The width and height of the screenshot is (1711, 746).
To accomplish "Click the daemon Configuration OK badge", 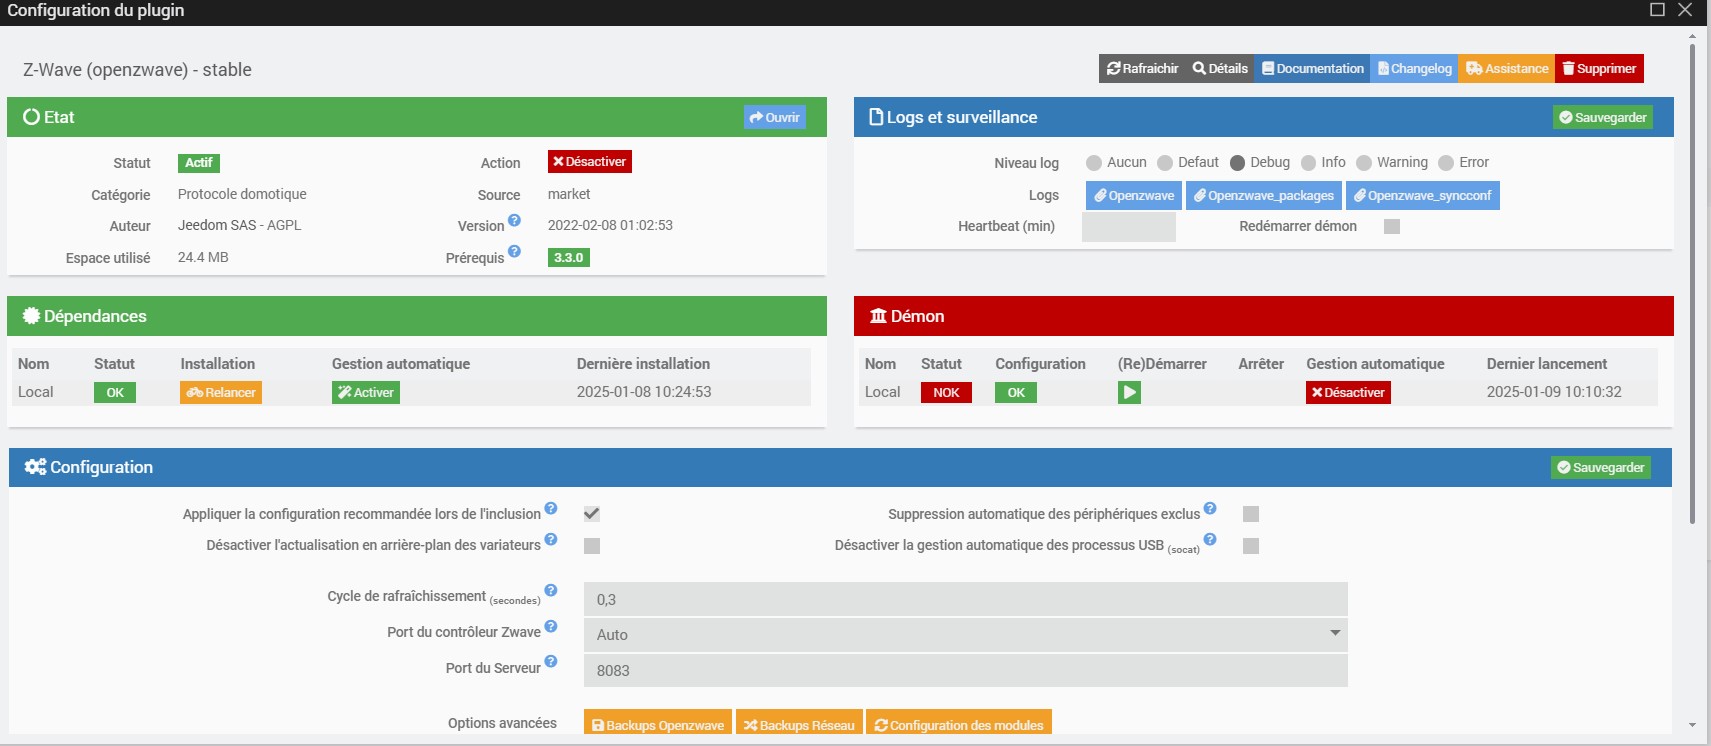I will tap(1016, 392).
